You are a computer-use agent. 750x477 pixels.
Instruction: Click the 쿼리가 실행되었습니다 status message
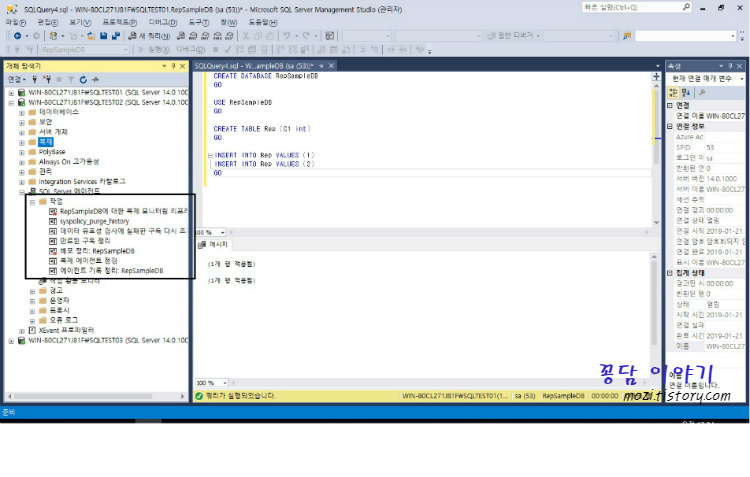tap(240, 396)
